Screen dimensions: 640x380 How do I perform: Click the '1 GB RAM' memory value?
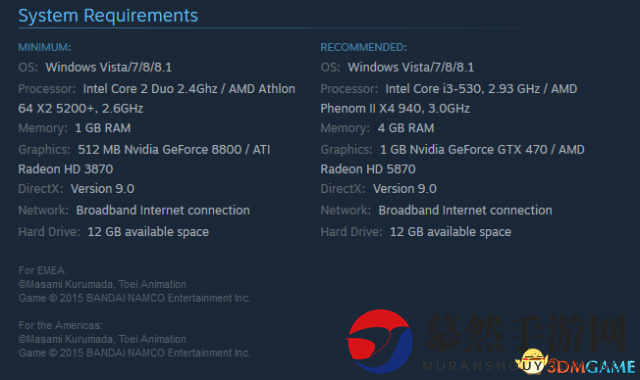[x=103, y=128]
